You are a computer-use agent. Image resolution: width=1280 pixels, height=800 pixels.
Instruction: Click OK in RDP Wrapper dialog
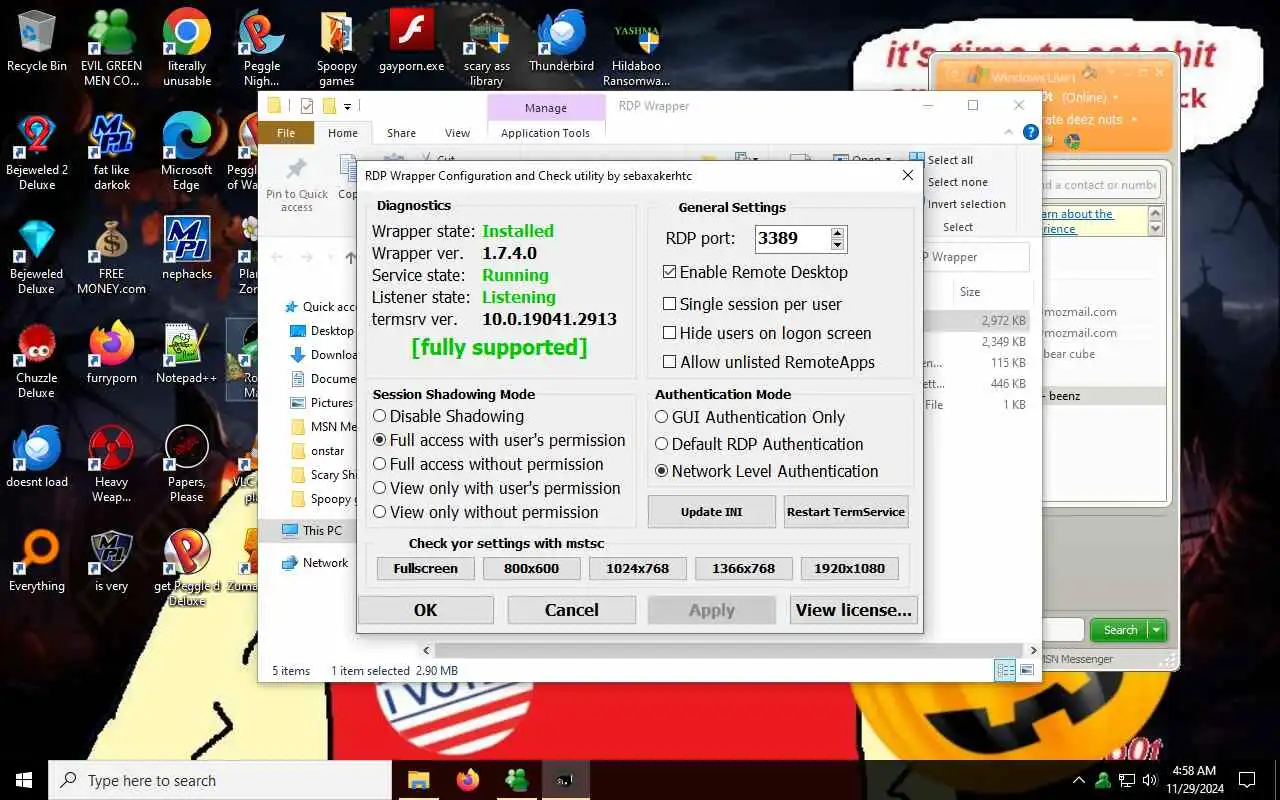pos(426,610)
